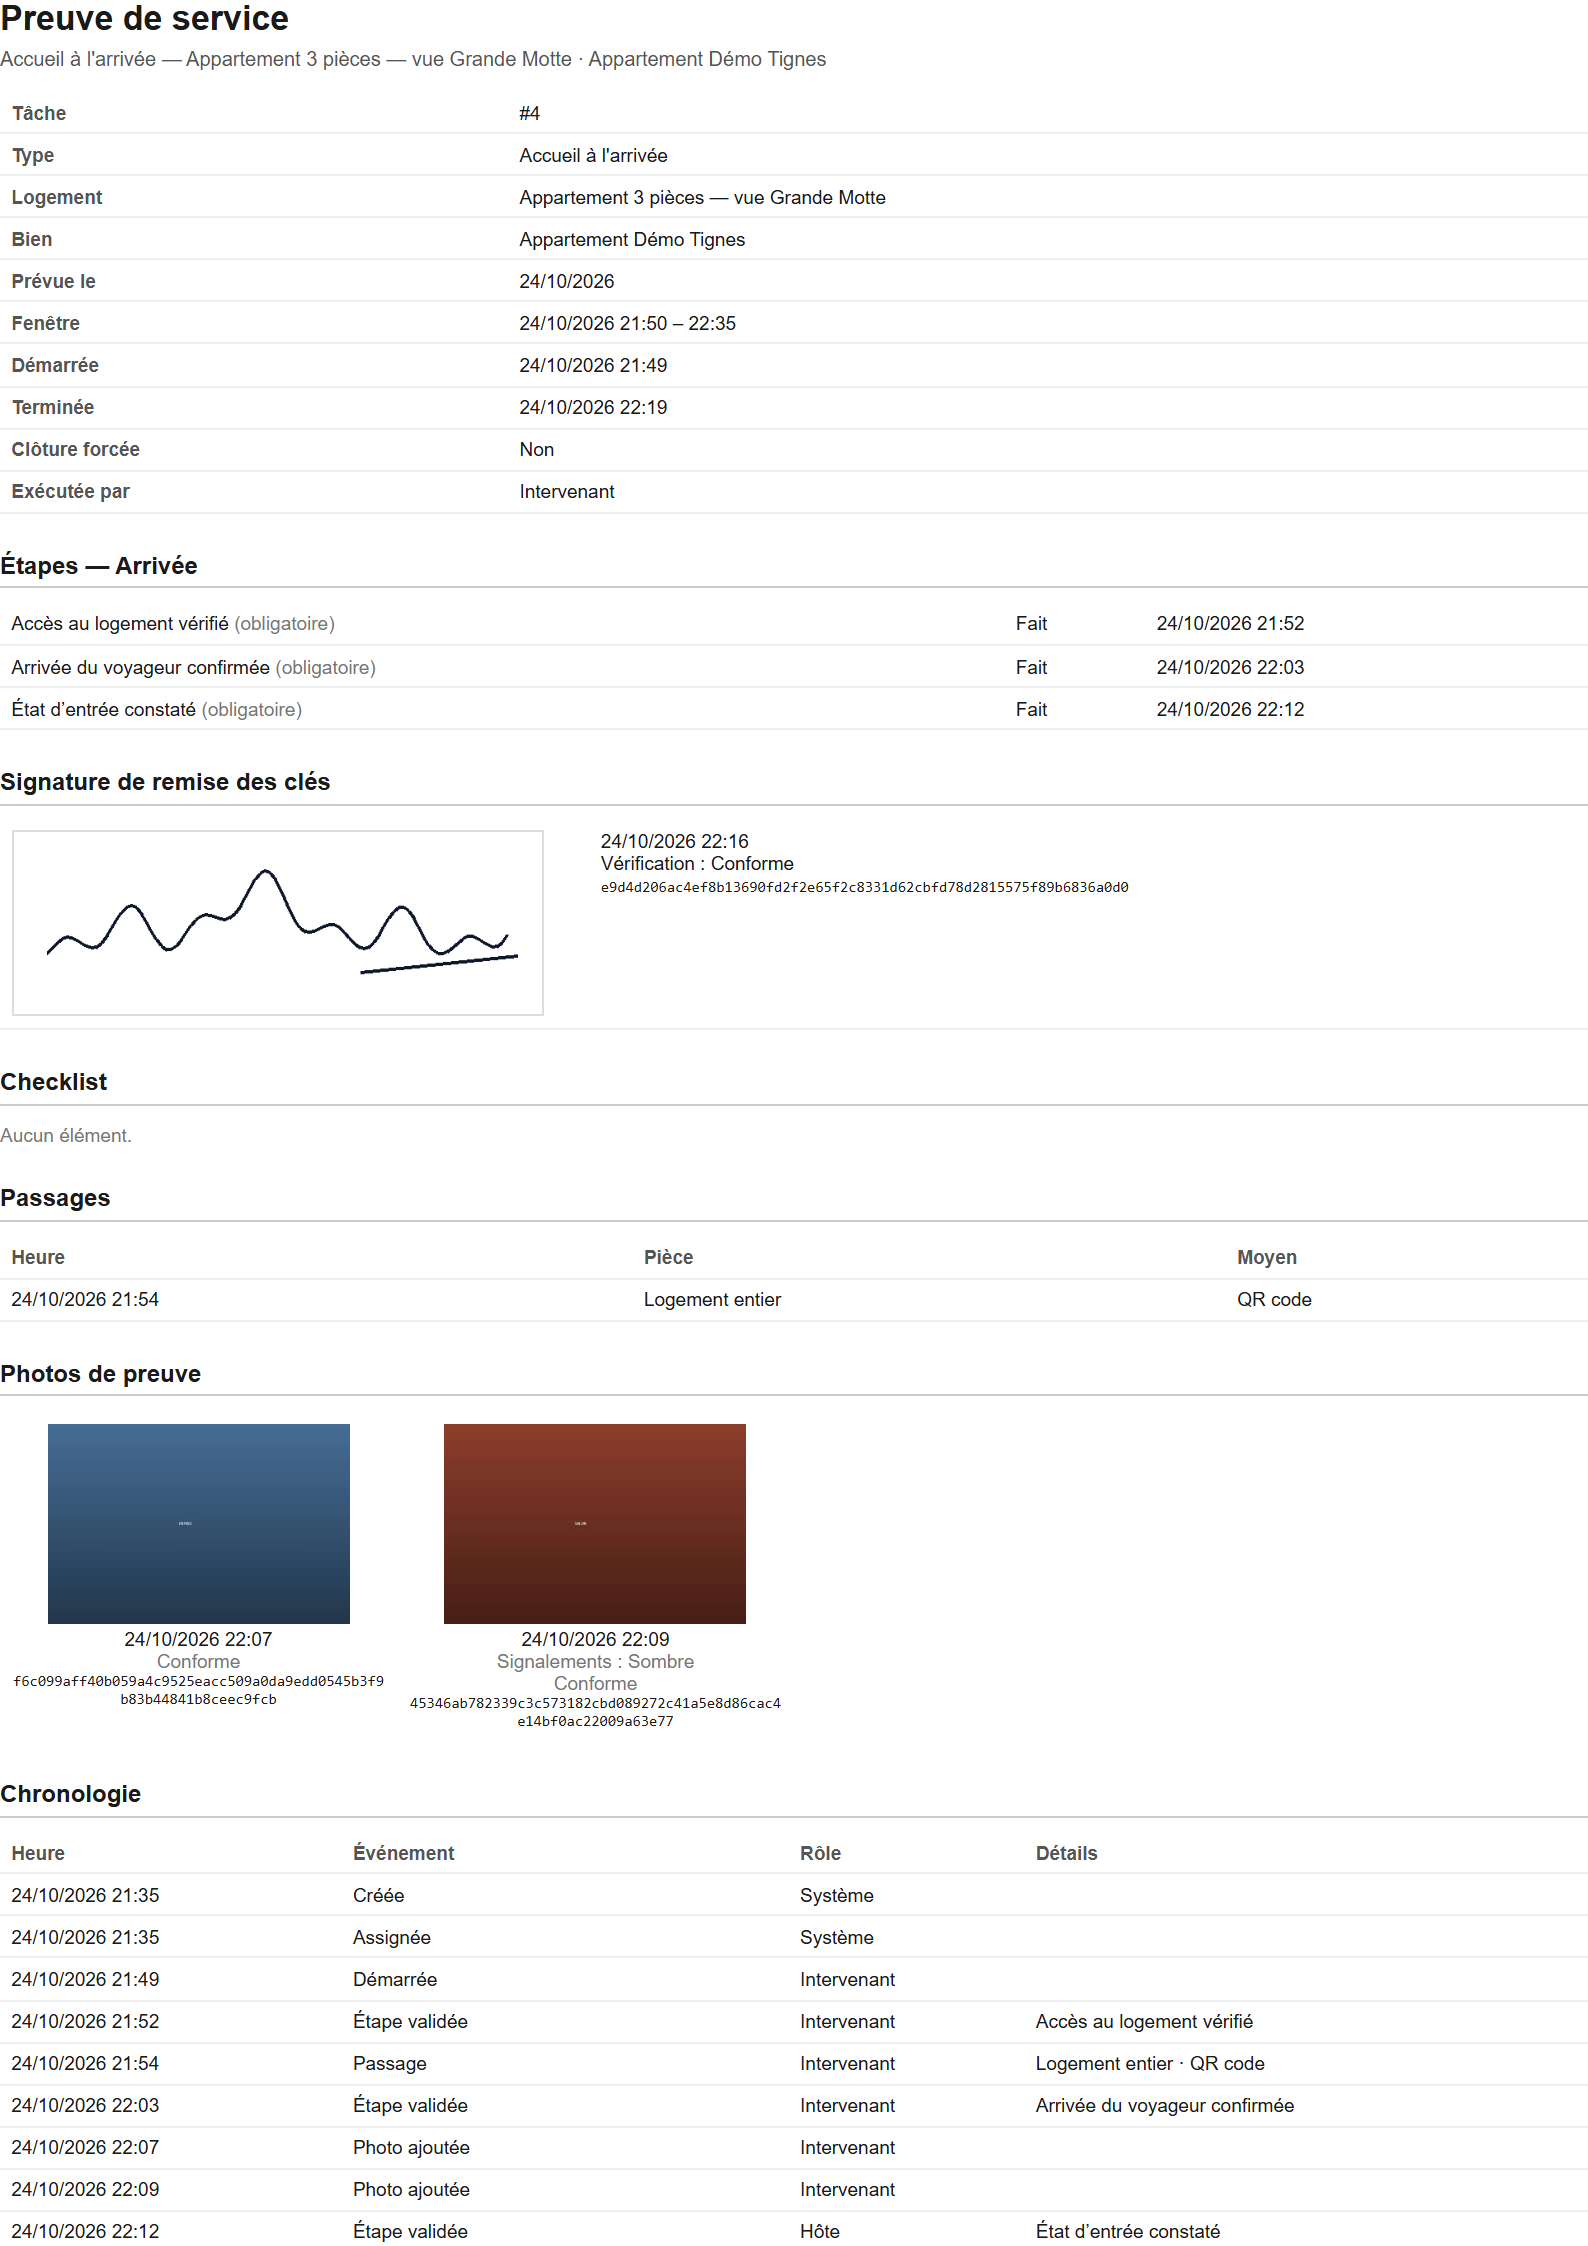This screenshot has height=2246, width=1588.
Task: Click the Démarrée time 24/10/2026 21:49
Action: [593, 365]
